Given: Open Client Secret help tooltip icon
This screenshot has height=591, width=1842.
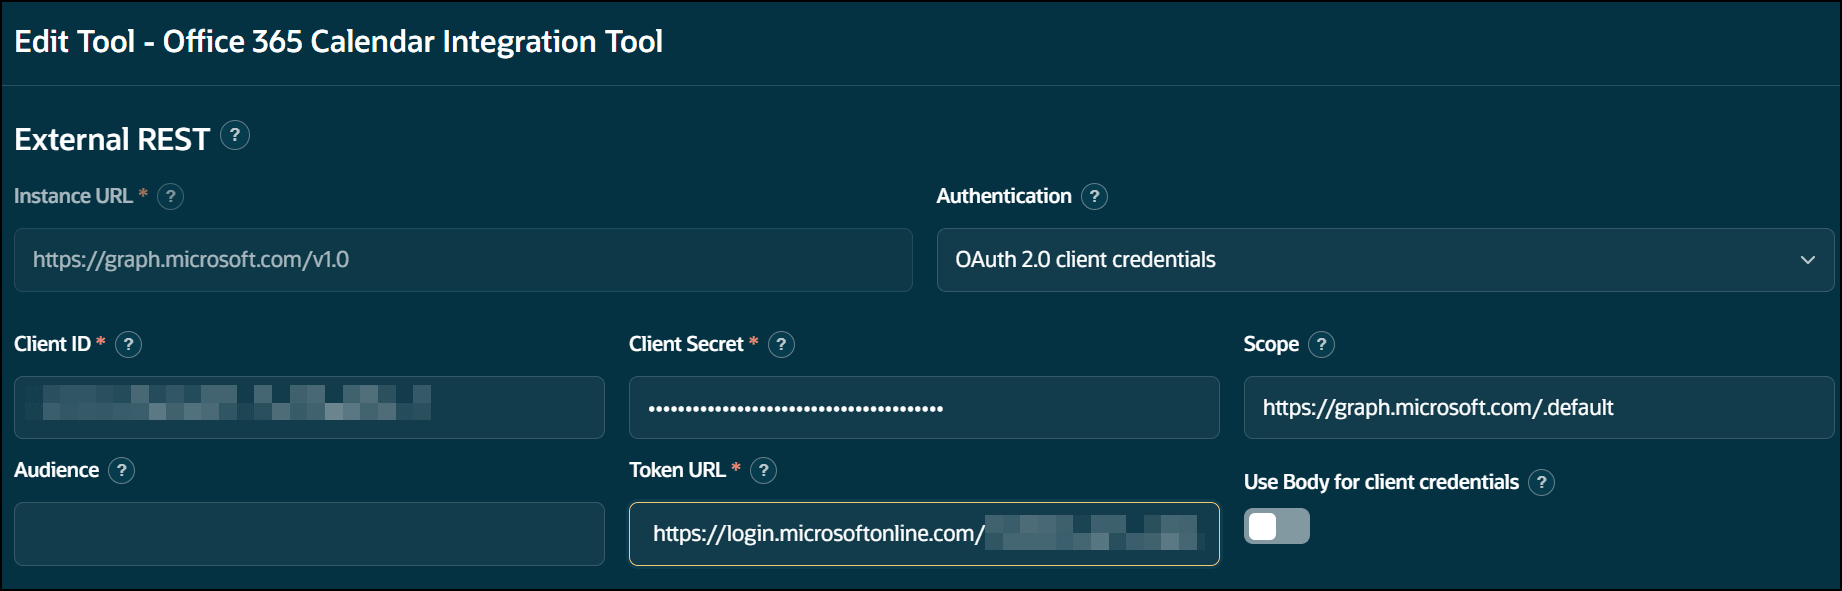Looking at the screenshot, I should [781, 344].
